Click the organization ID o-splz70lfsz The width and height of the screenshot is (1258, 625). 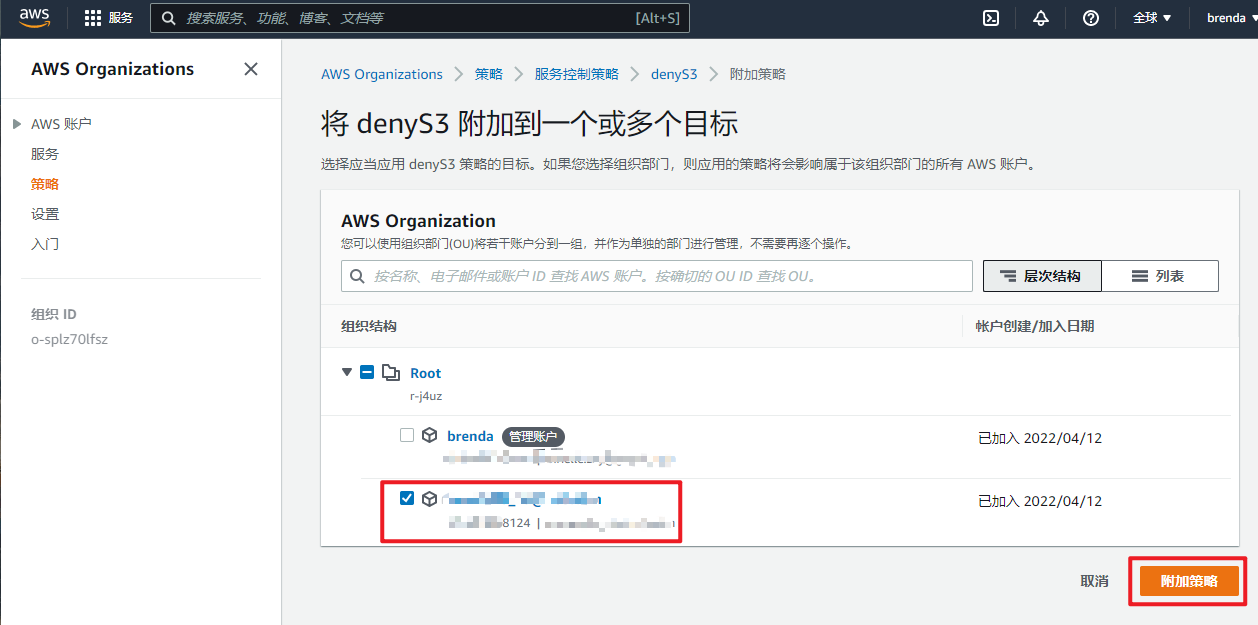pyautogui.click(x=69, y=339)
